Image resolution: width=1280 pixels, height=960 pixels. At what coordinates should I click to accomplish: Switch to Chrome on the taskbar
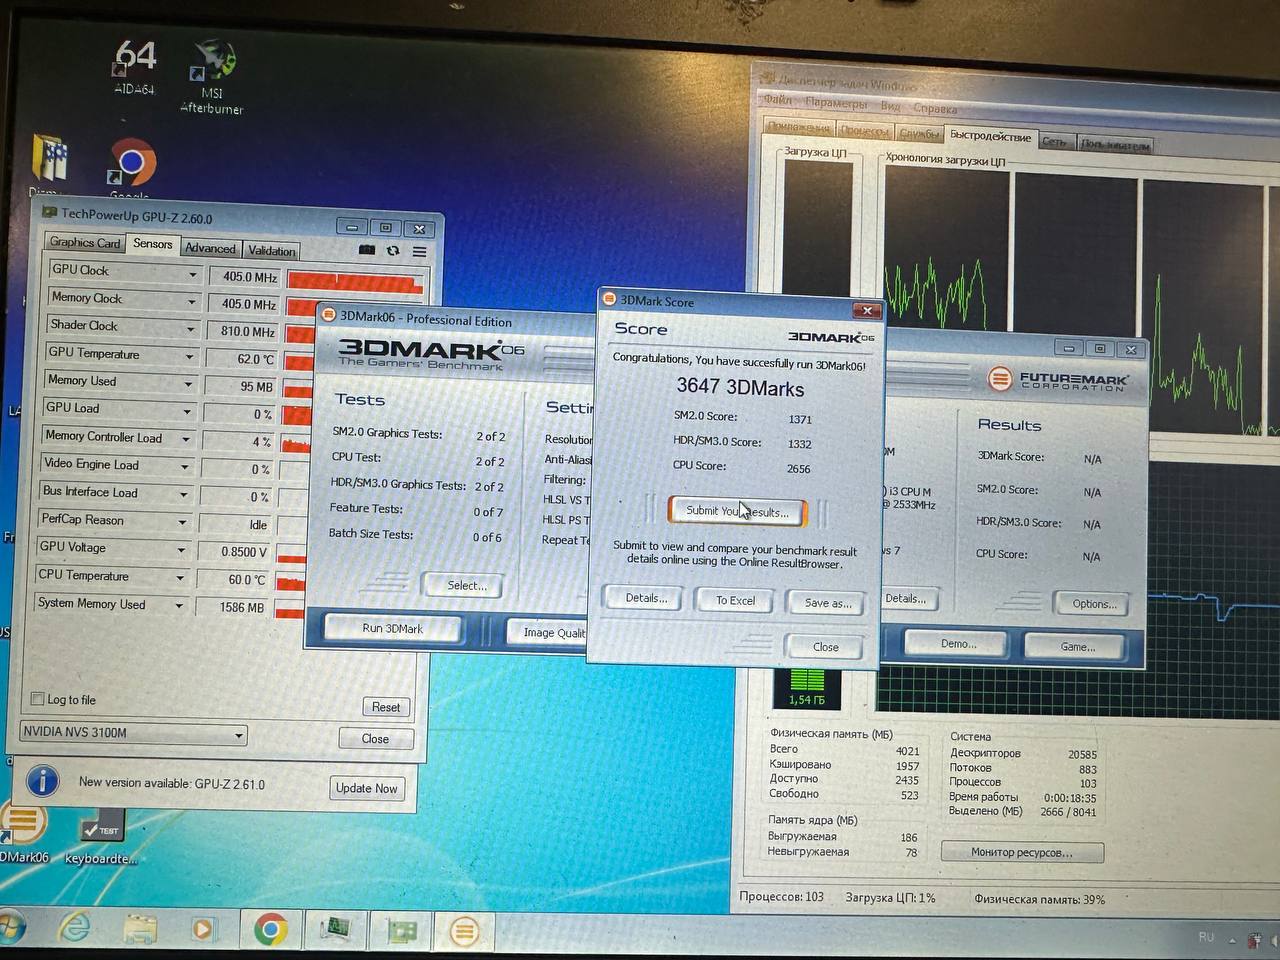pyautogui.click(x=270, y=930)
